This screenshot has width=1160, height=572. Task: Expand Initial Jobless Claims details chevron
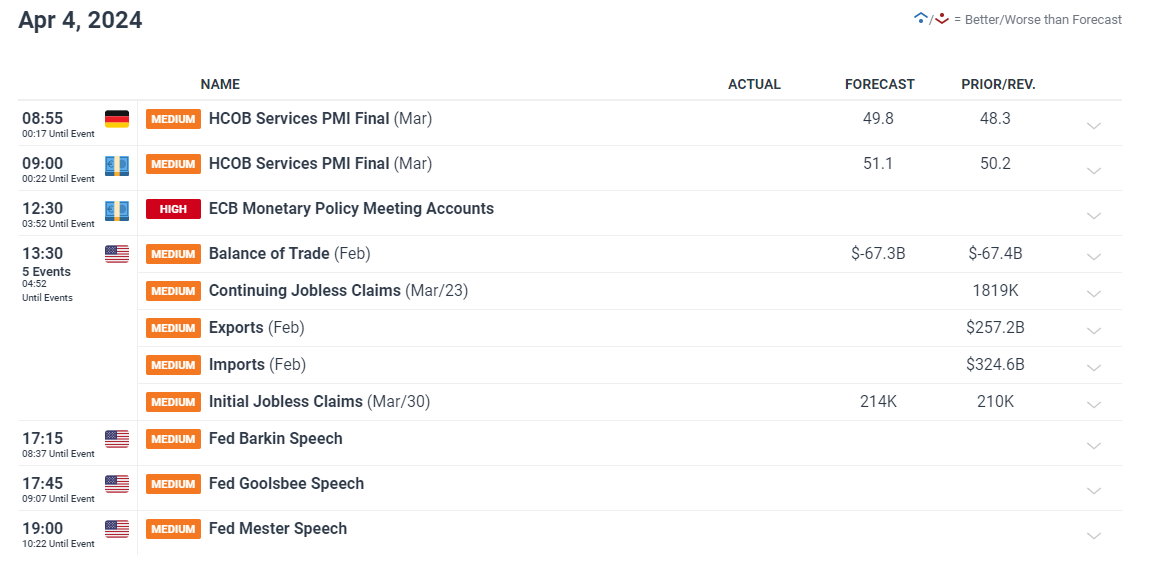coord(1093,405)
